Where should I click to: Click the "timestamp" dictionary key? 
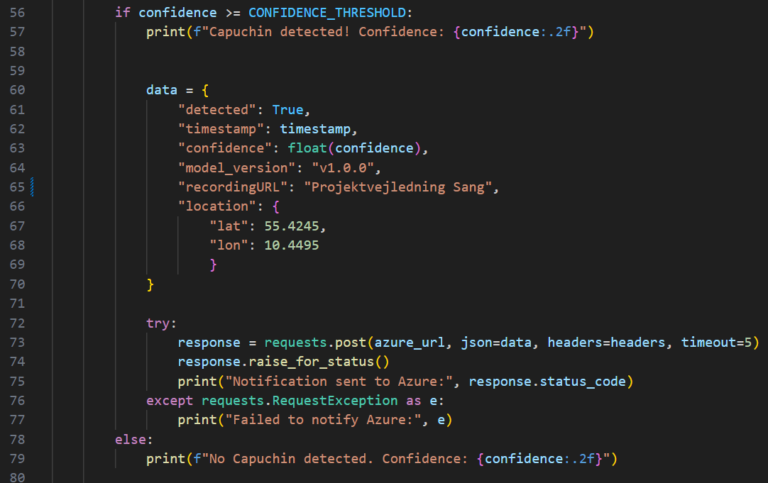pos(221,129)
